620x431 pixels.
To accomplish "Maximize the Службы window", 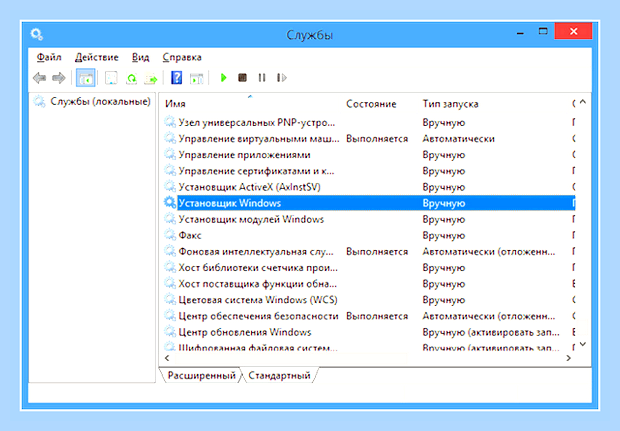I will (x=543, y=31).
